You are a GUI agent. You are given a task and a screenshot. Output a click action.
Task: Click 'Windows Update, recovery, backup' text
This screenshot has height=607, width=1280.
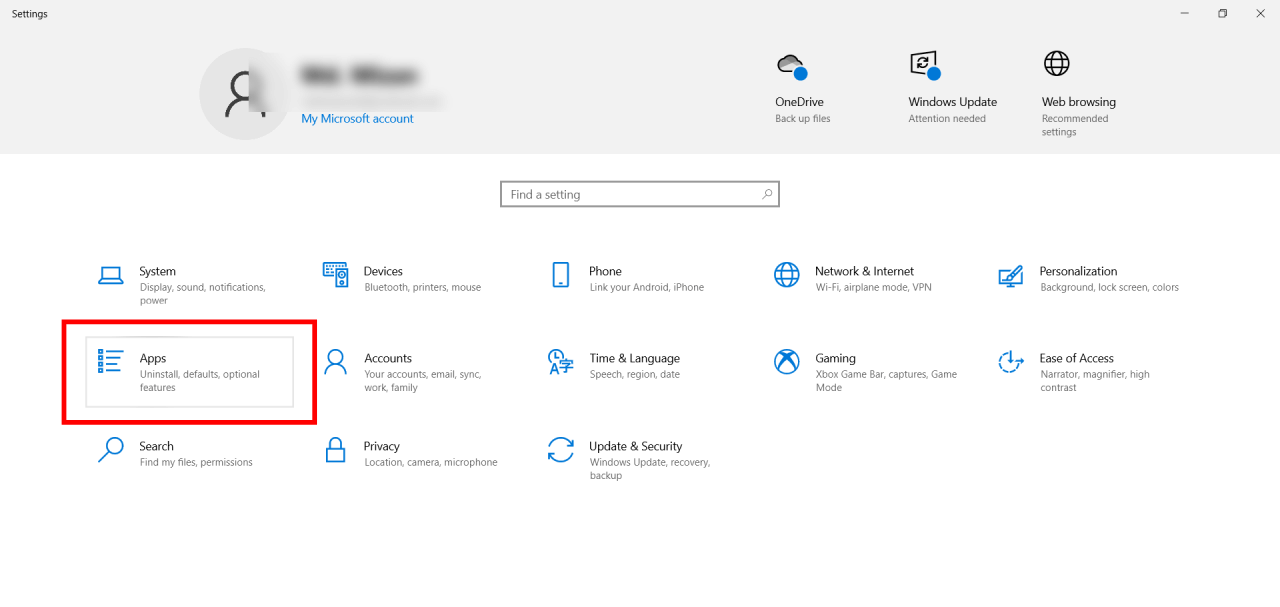(x=649, y=469)
